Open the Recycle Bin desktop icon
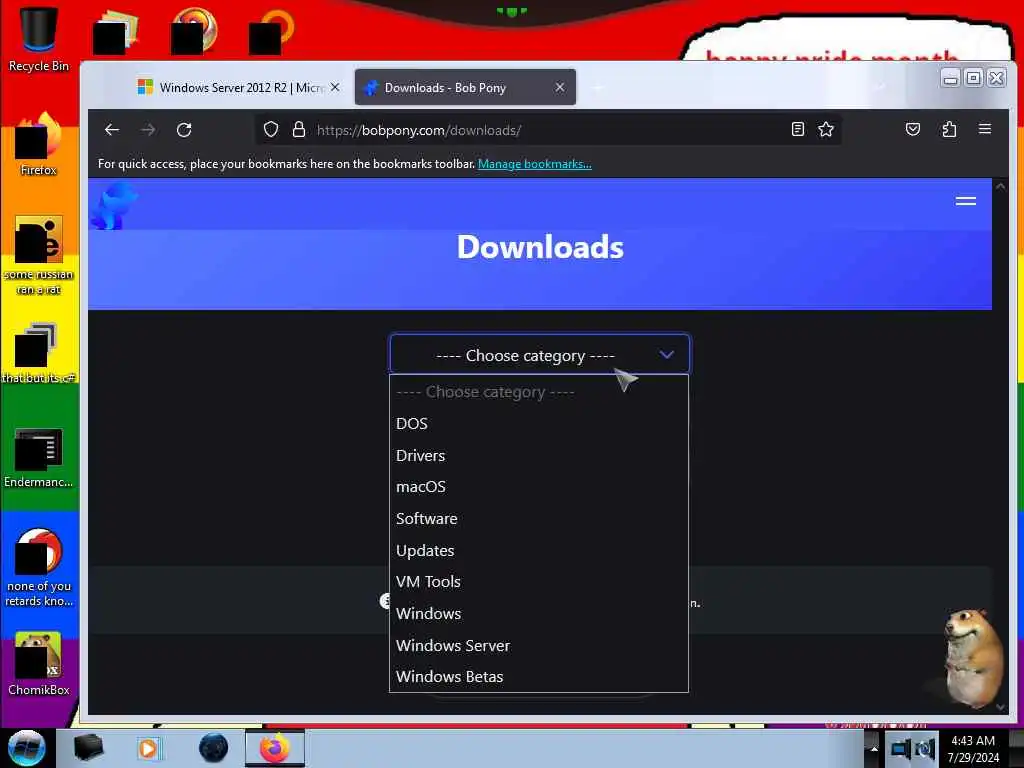The width and height of the screenshot is (1024, 768). click(x=38, y=37)
